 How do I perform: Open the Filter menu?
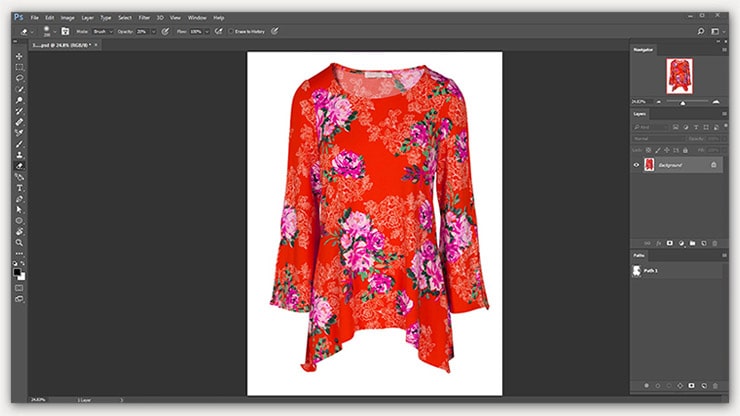tap(144, 17)
